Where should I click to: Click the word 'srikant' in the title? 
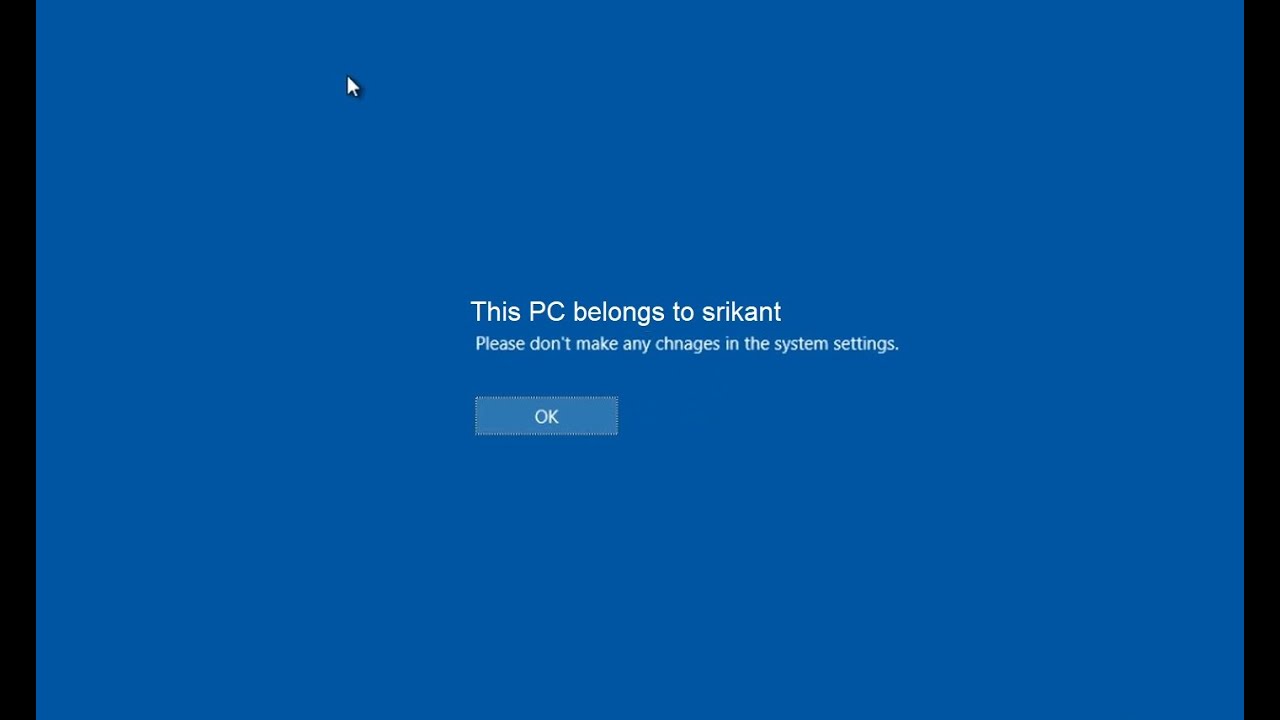coord(741,312)
